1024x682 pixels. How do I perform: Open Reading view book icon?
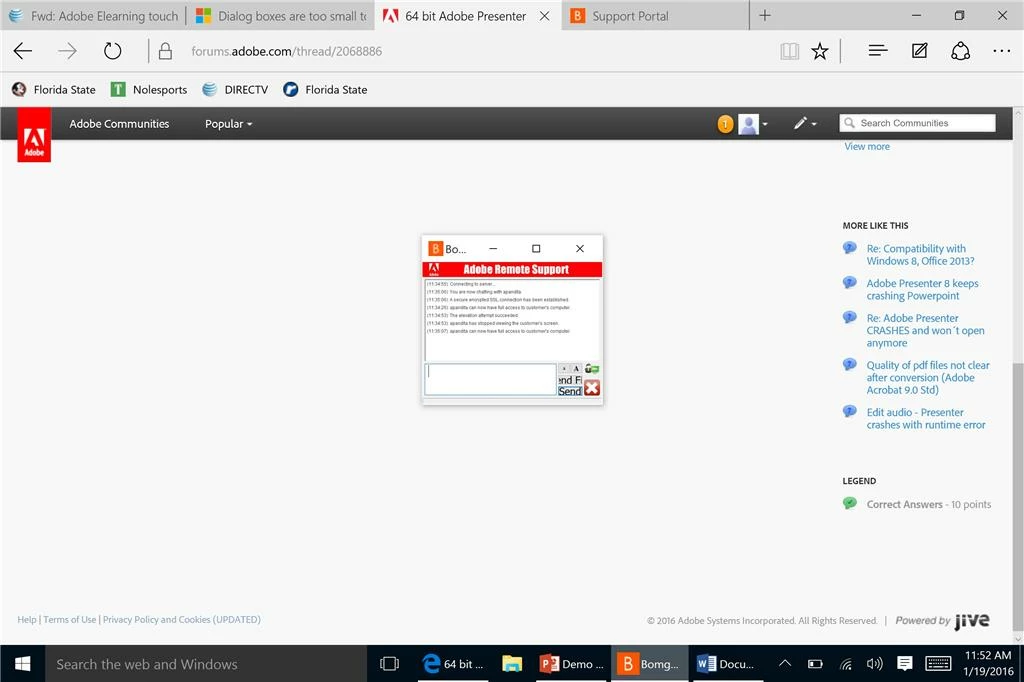(x=790, y=51)
